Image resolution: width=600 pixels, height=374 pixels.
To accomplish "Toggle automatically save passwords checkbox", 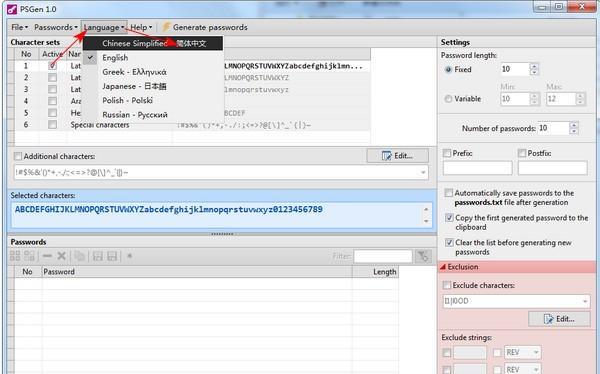I will coord(448,193).
